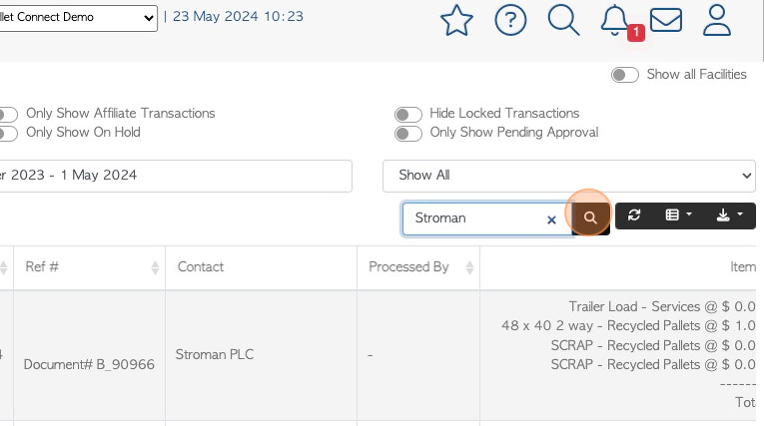Open the messages envelope icon

tap(666, 20)
